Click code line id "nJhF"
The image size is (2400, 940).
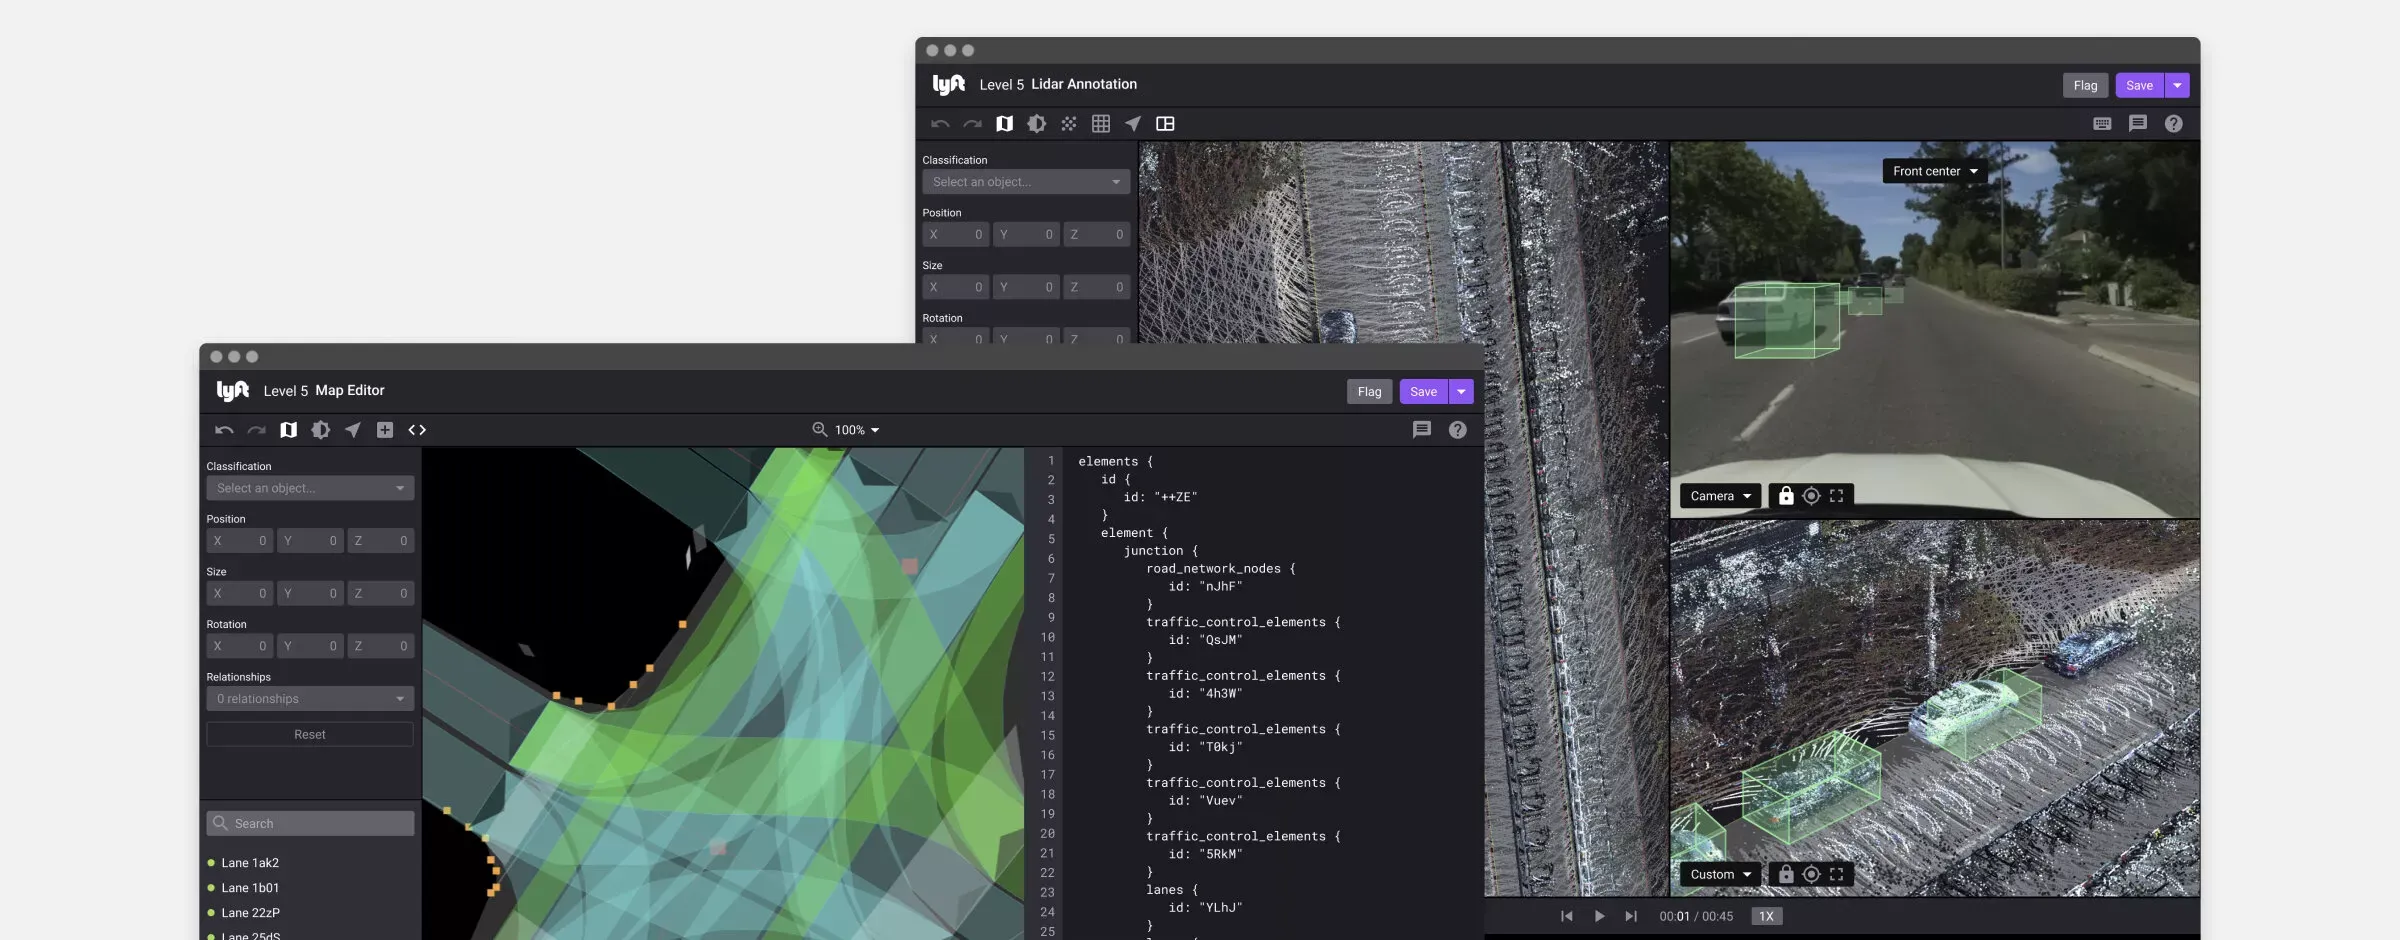(x=1205, y=587)
